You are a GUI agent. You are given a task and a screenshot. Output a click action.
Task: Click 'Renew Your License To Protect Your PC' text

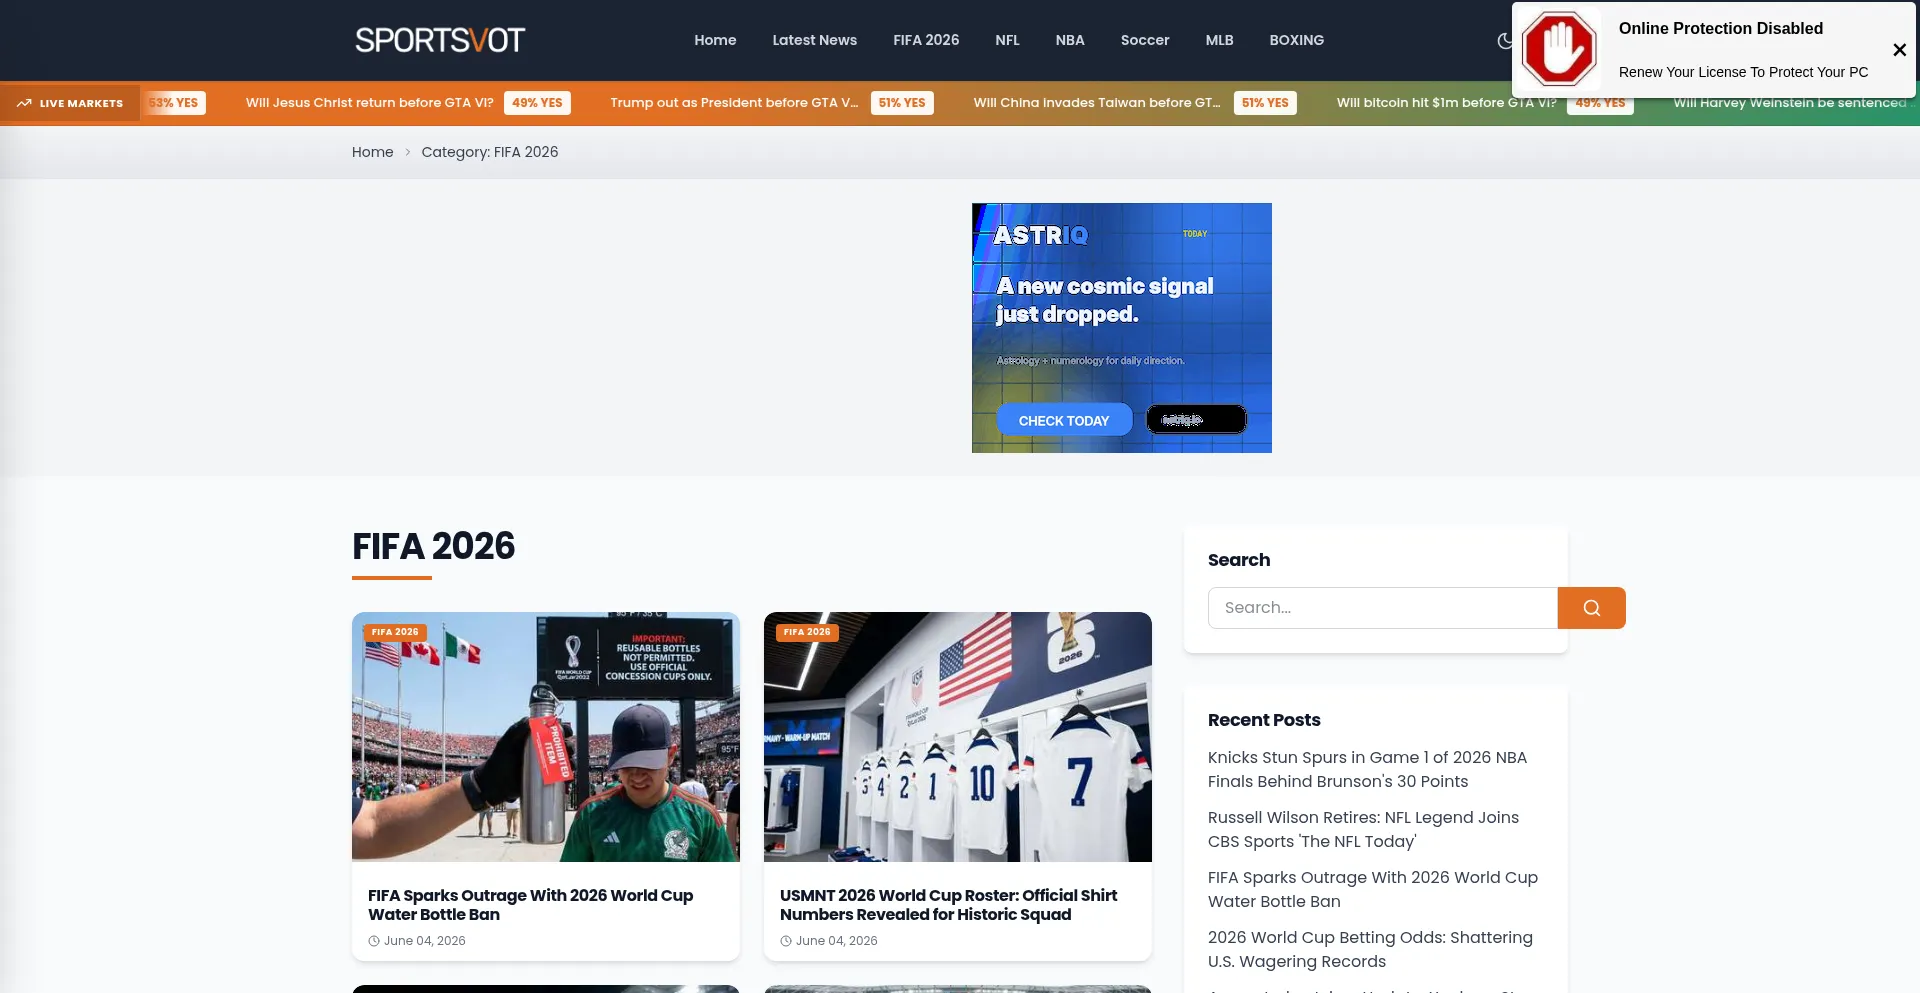coord(1743,72)
